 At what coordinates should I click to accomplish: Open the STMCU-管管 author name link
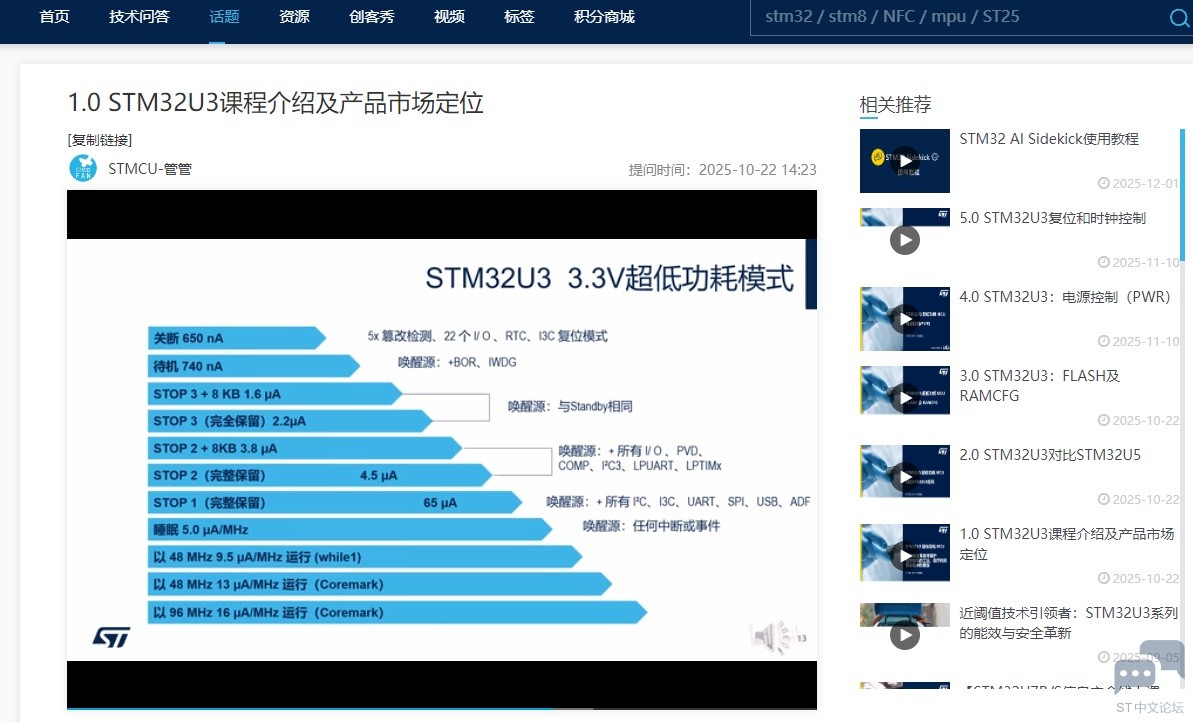[150, 169]
